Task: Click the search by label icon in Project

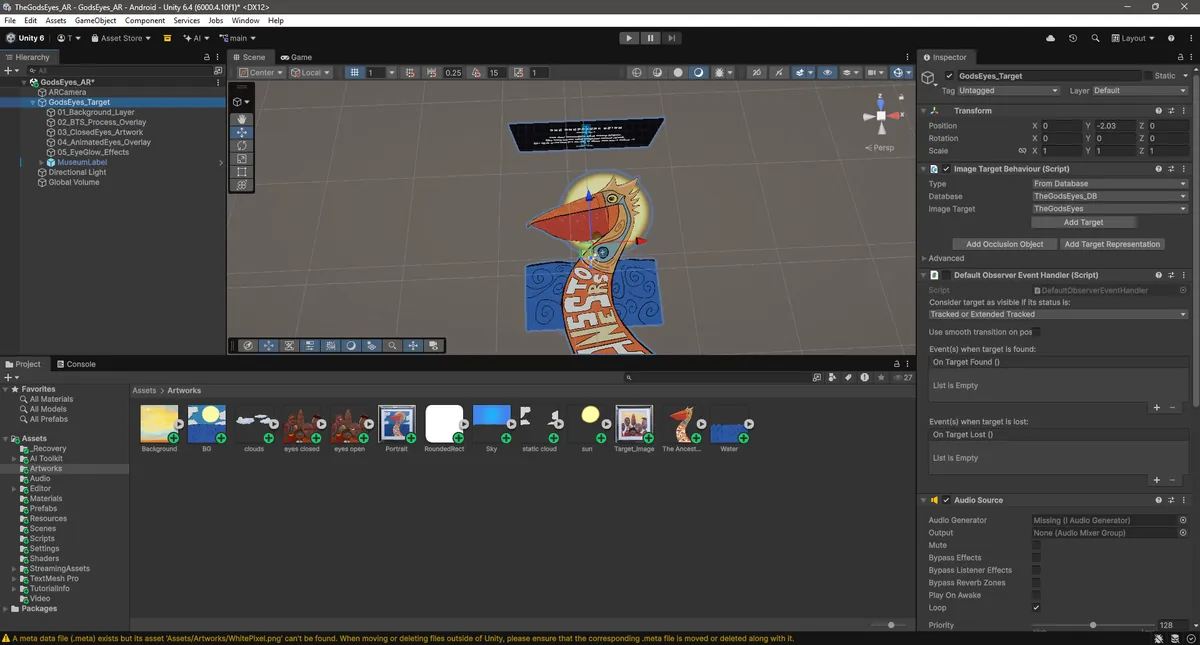Action: (849, 378)
